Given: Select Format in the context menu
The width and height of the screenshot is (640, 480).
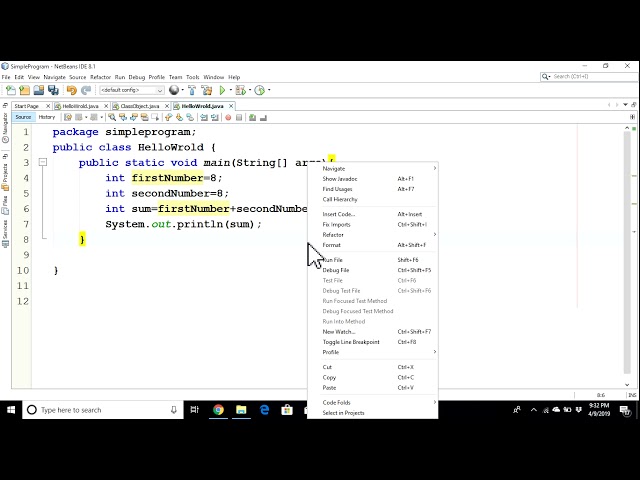Looking at the screenshot, I should pyautogui.click(x=373, y=245).
